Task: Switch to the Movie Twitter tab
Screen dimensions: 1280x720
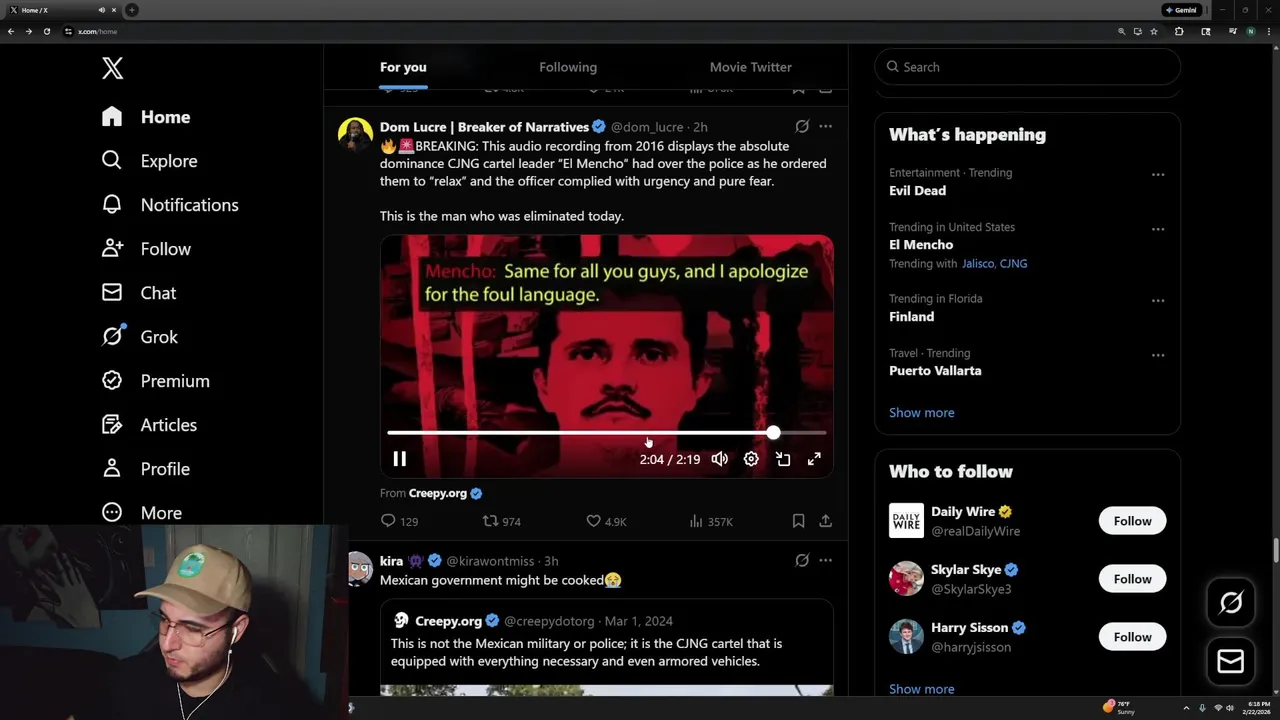Action: (751, 67)
